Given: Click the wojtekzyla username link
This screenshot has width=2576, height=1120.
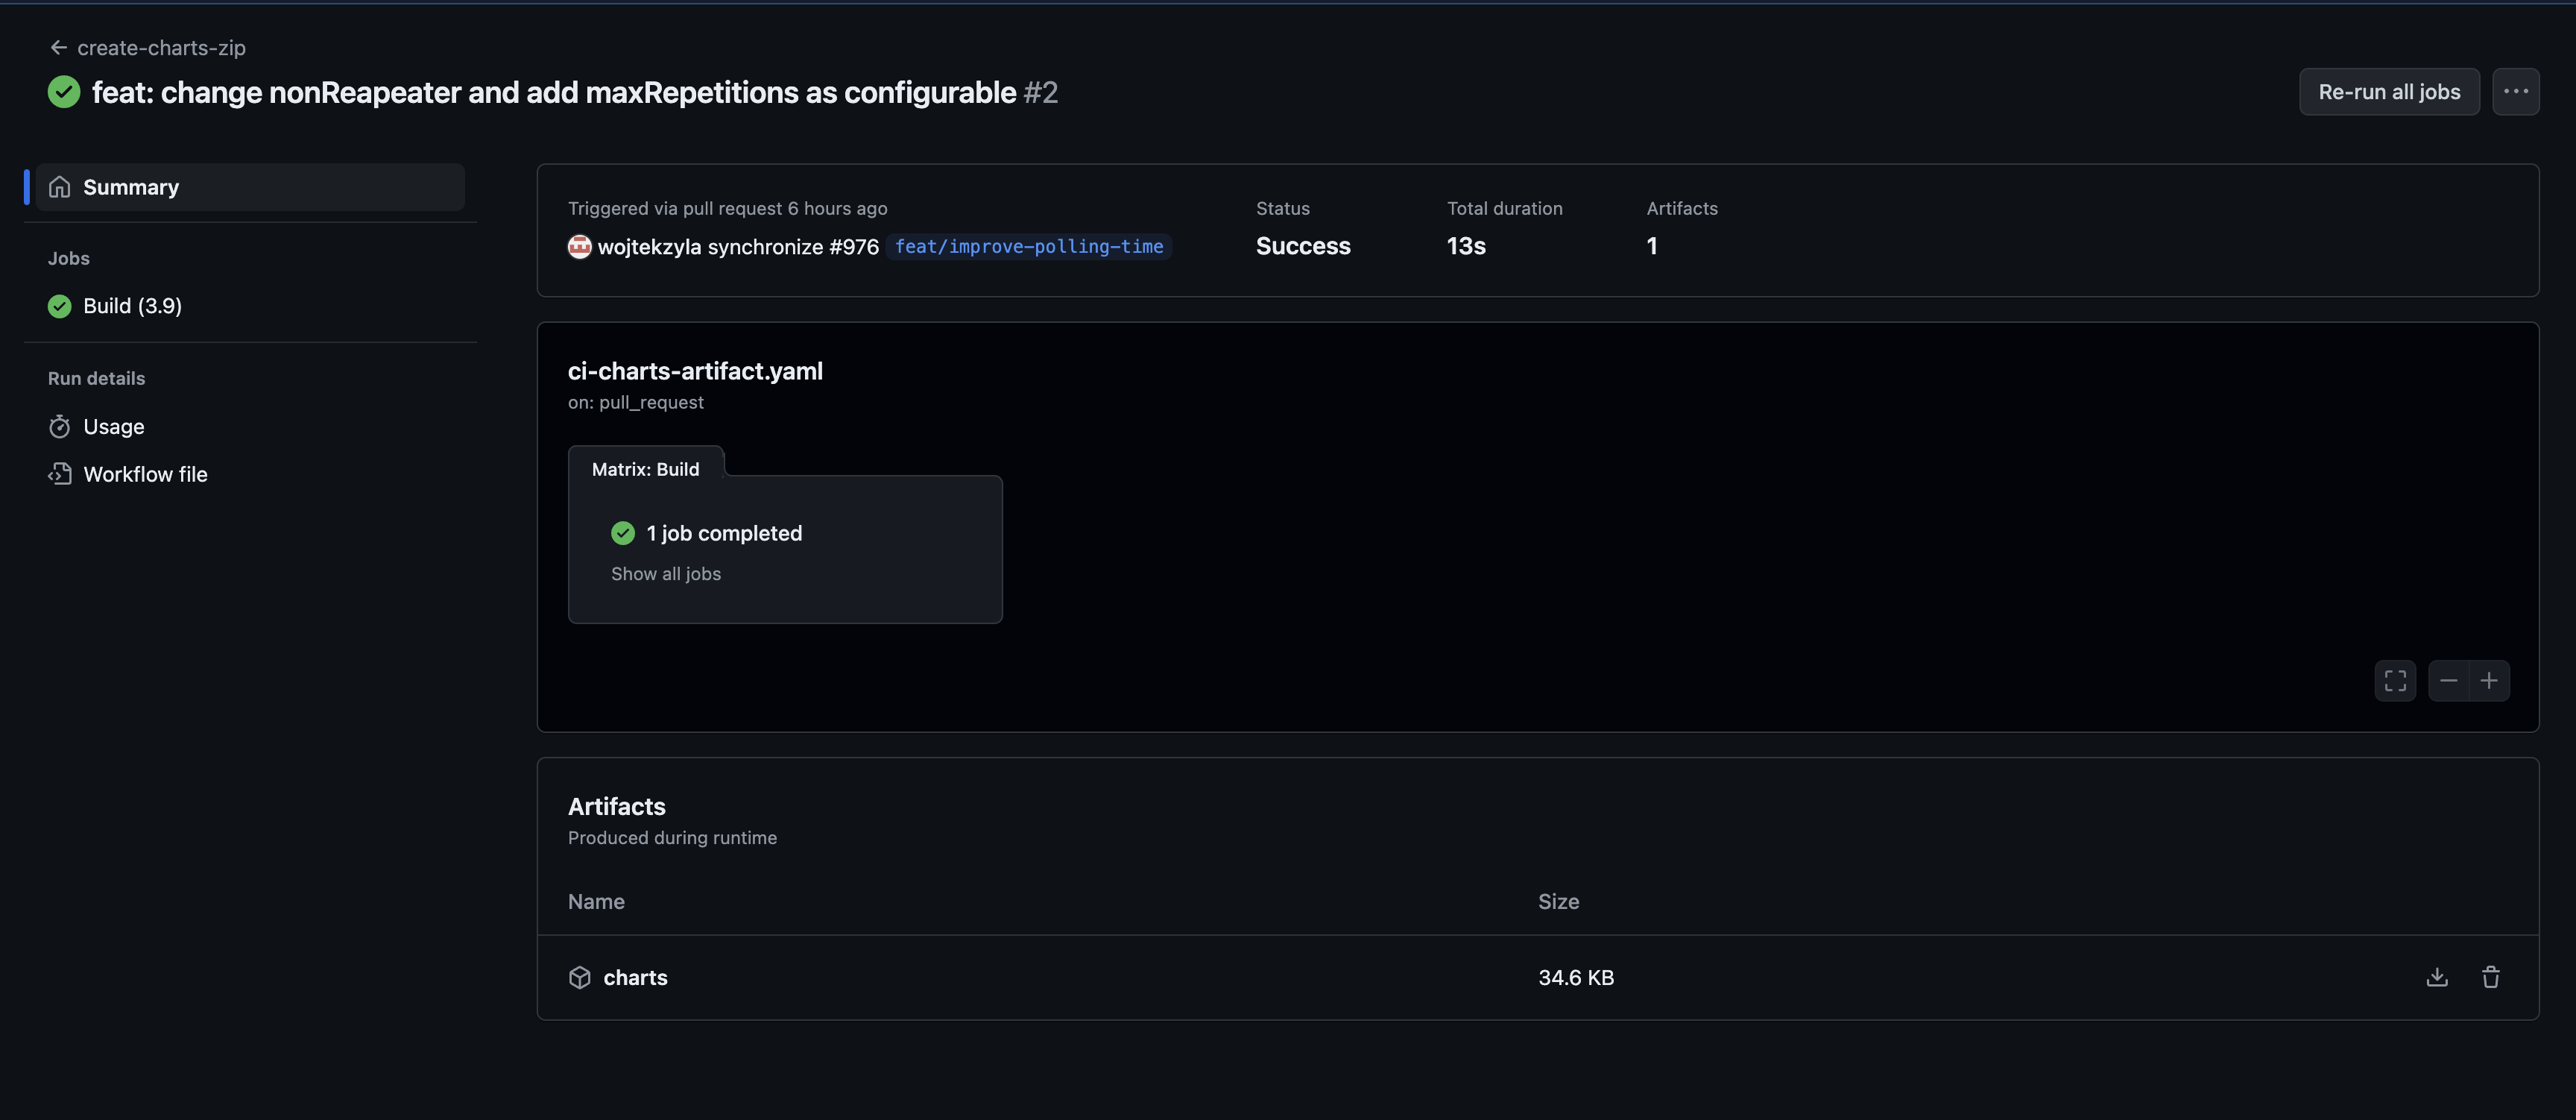Looking at the screenshot, I should pos(649,247).
